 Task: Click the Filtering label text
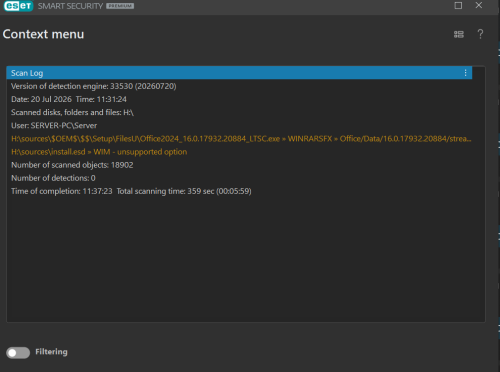tap(51, 352)
